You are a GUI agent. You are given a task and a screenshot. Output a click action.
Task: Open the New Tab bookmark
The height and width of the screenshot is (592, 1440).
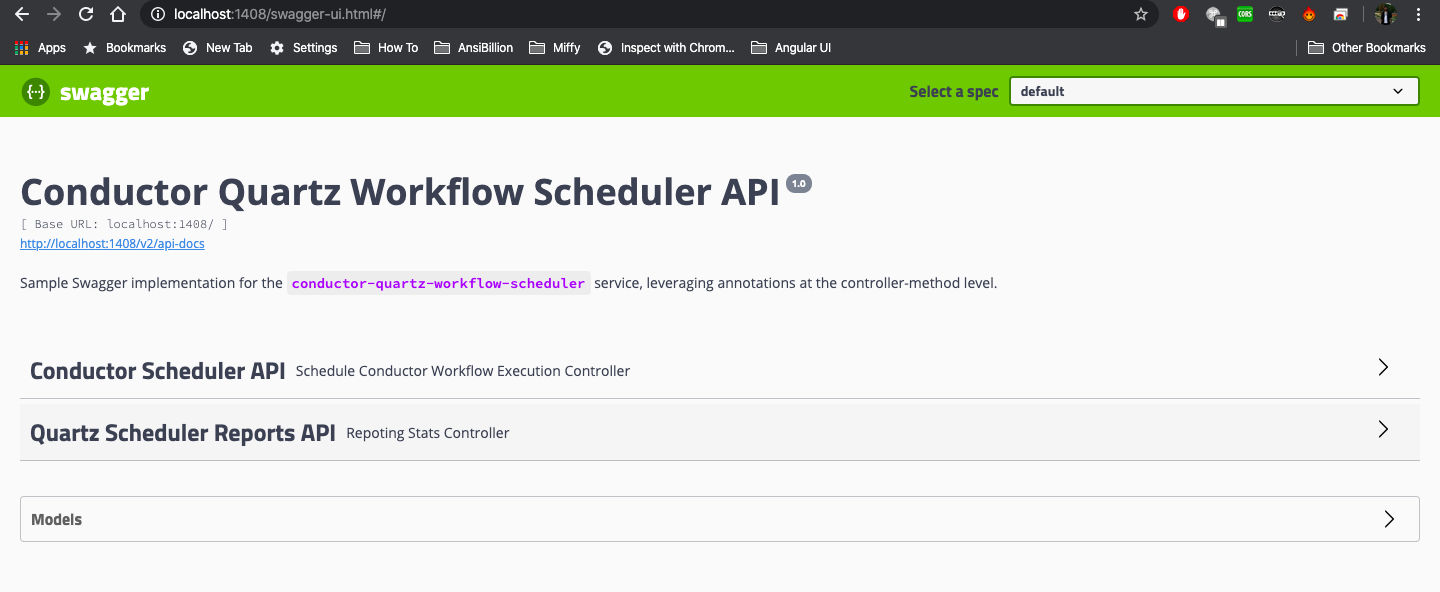(x=218, y=47)
